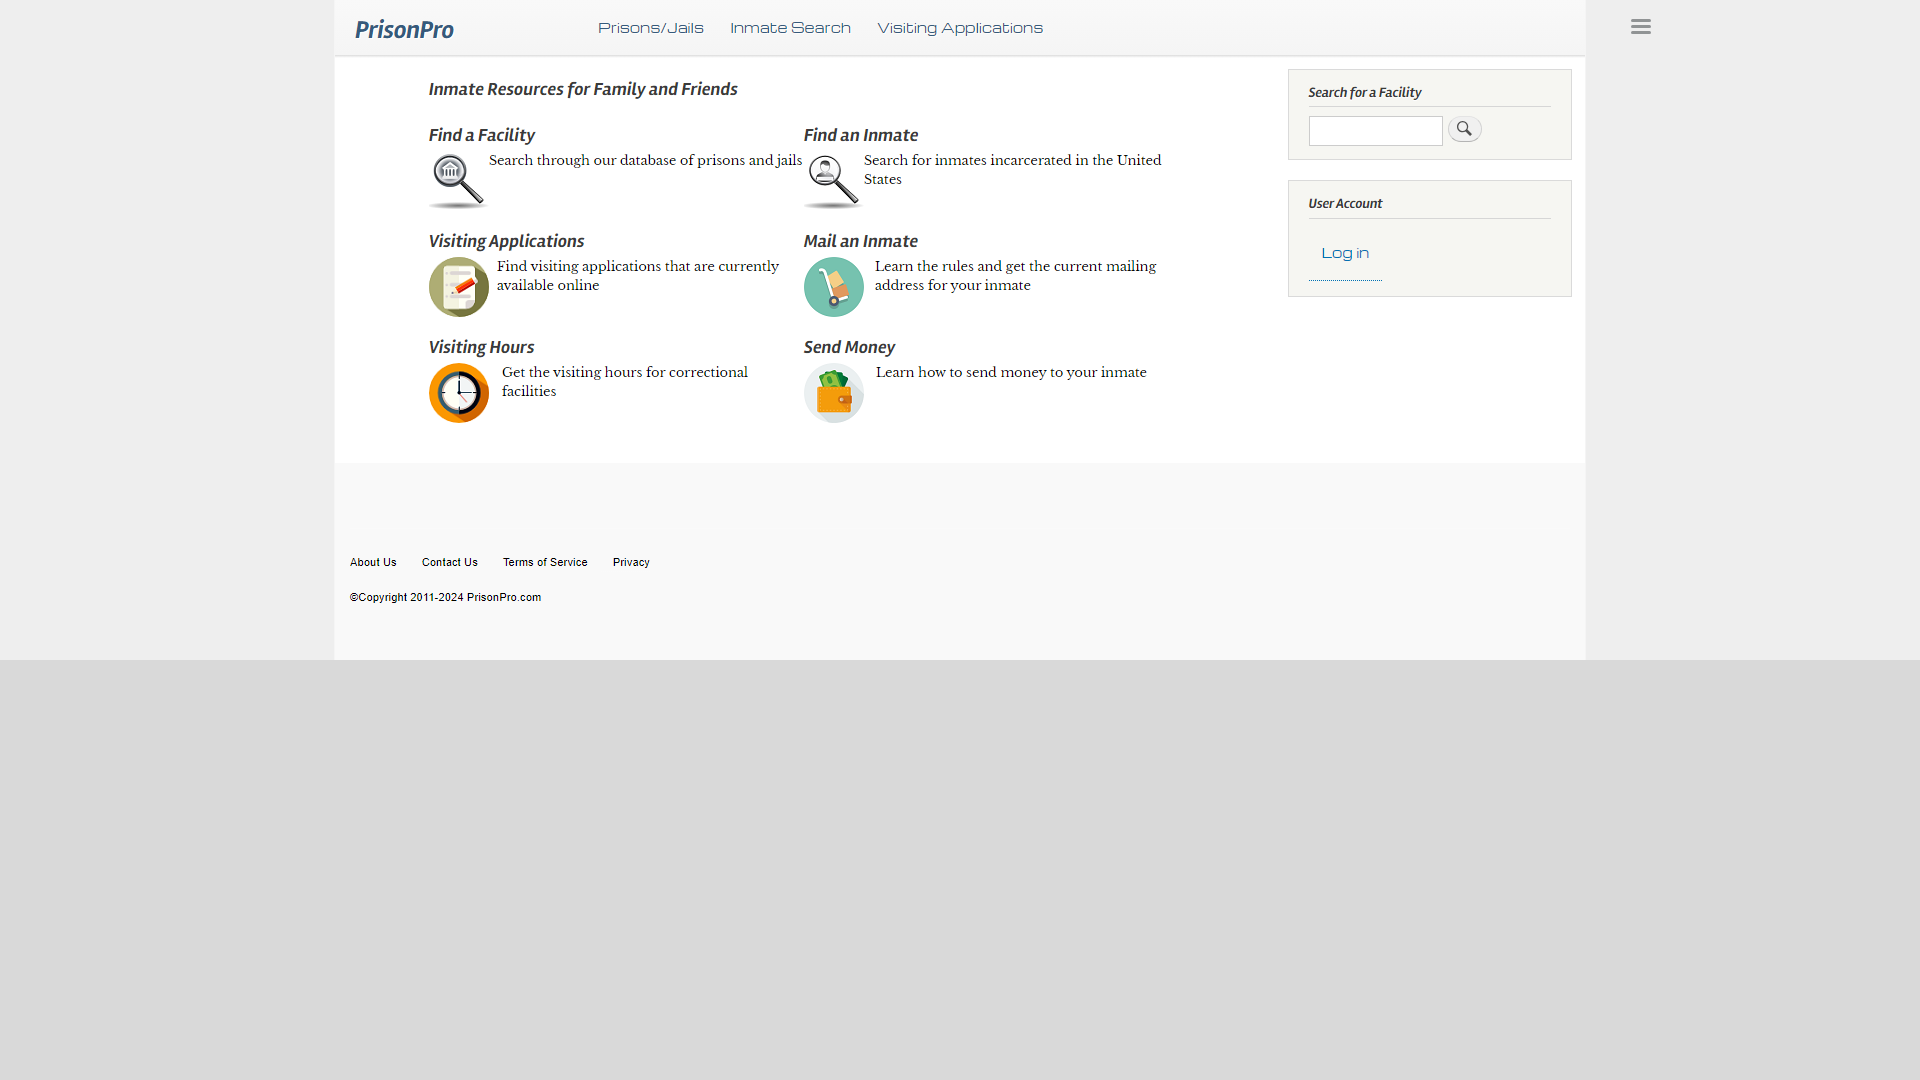Image resolution: width=1920 pixels, height=1080 pixels.
Task: Open the Visiting Applications nav item
Action: coord(960,28)
